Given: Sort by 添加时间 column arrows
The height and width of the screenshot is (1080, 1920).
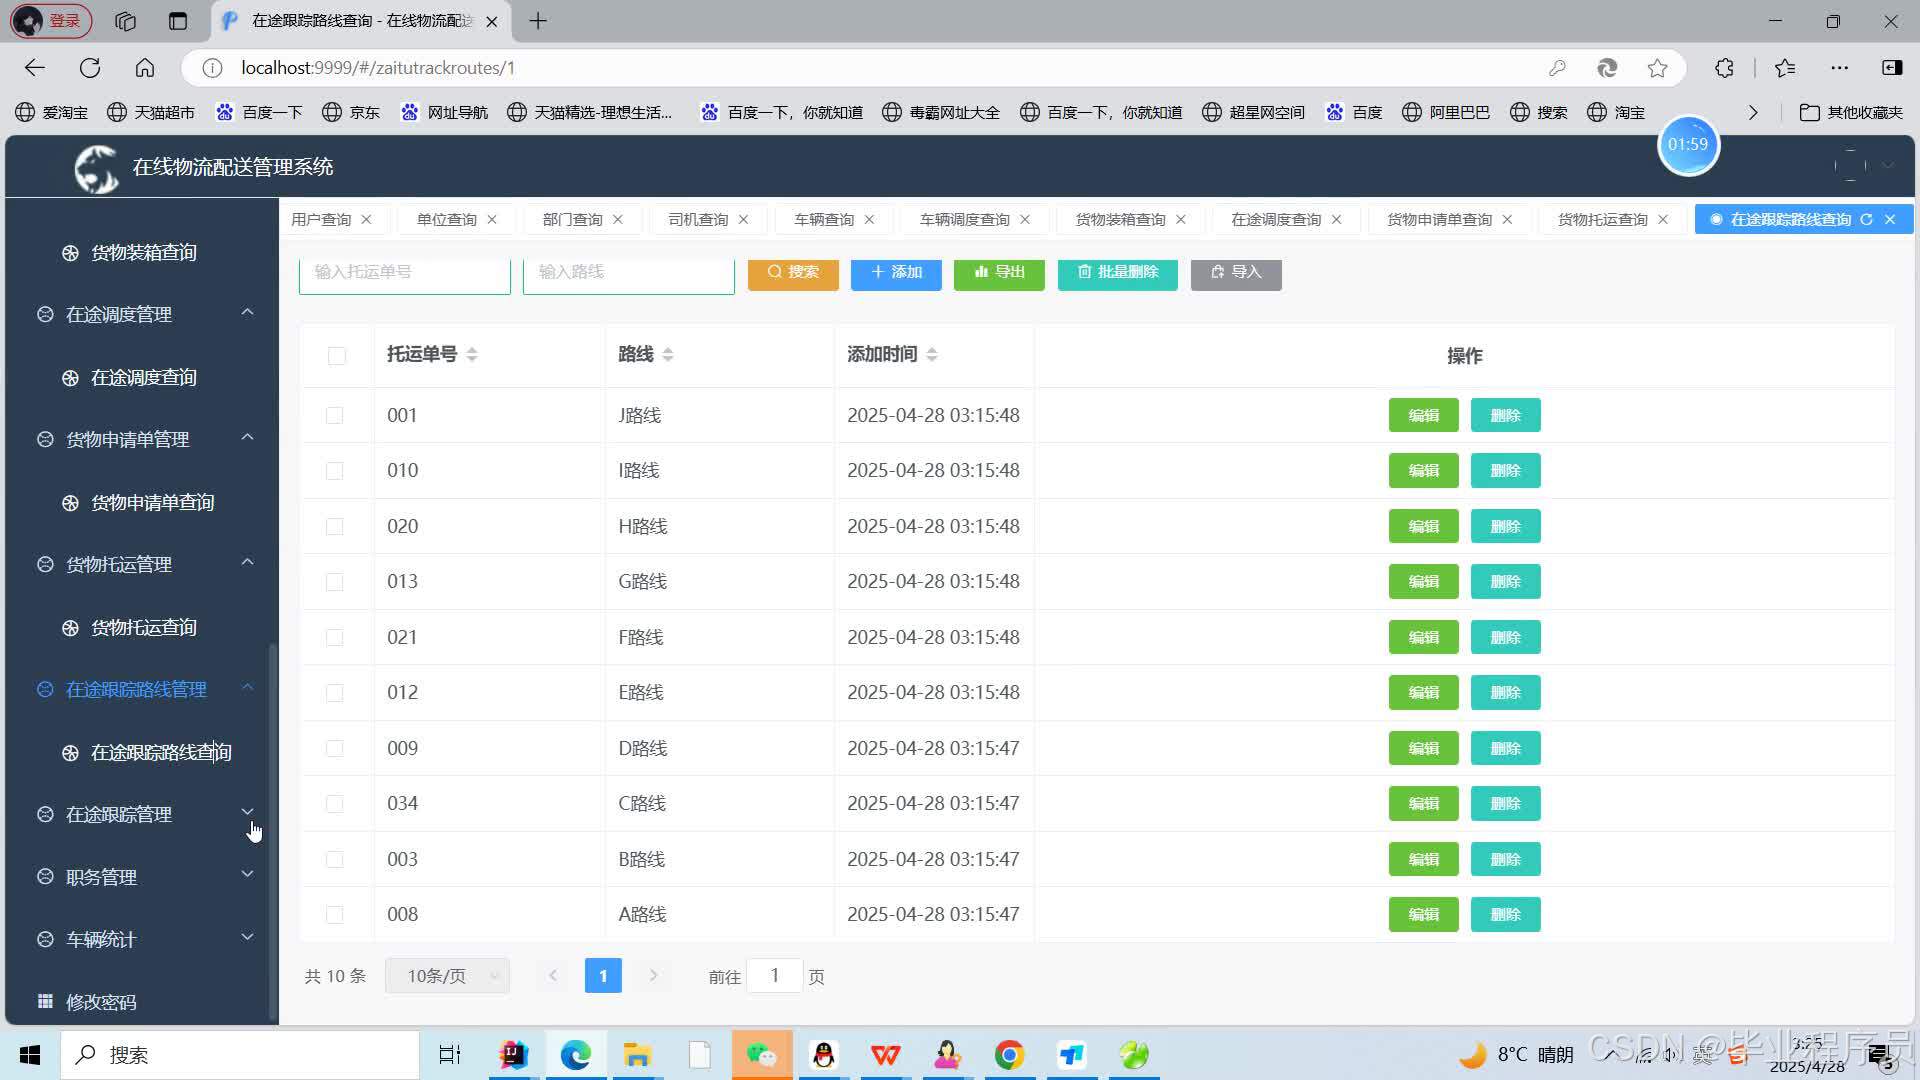Looking at the screenshot, I should (931, 354).
